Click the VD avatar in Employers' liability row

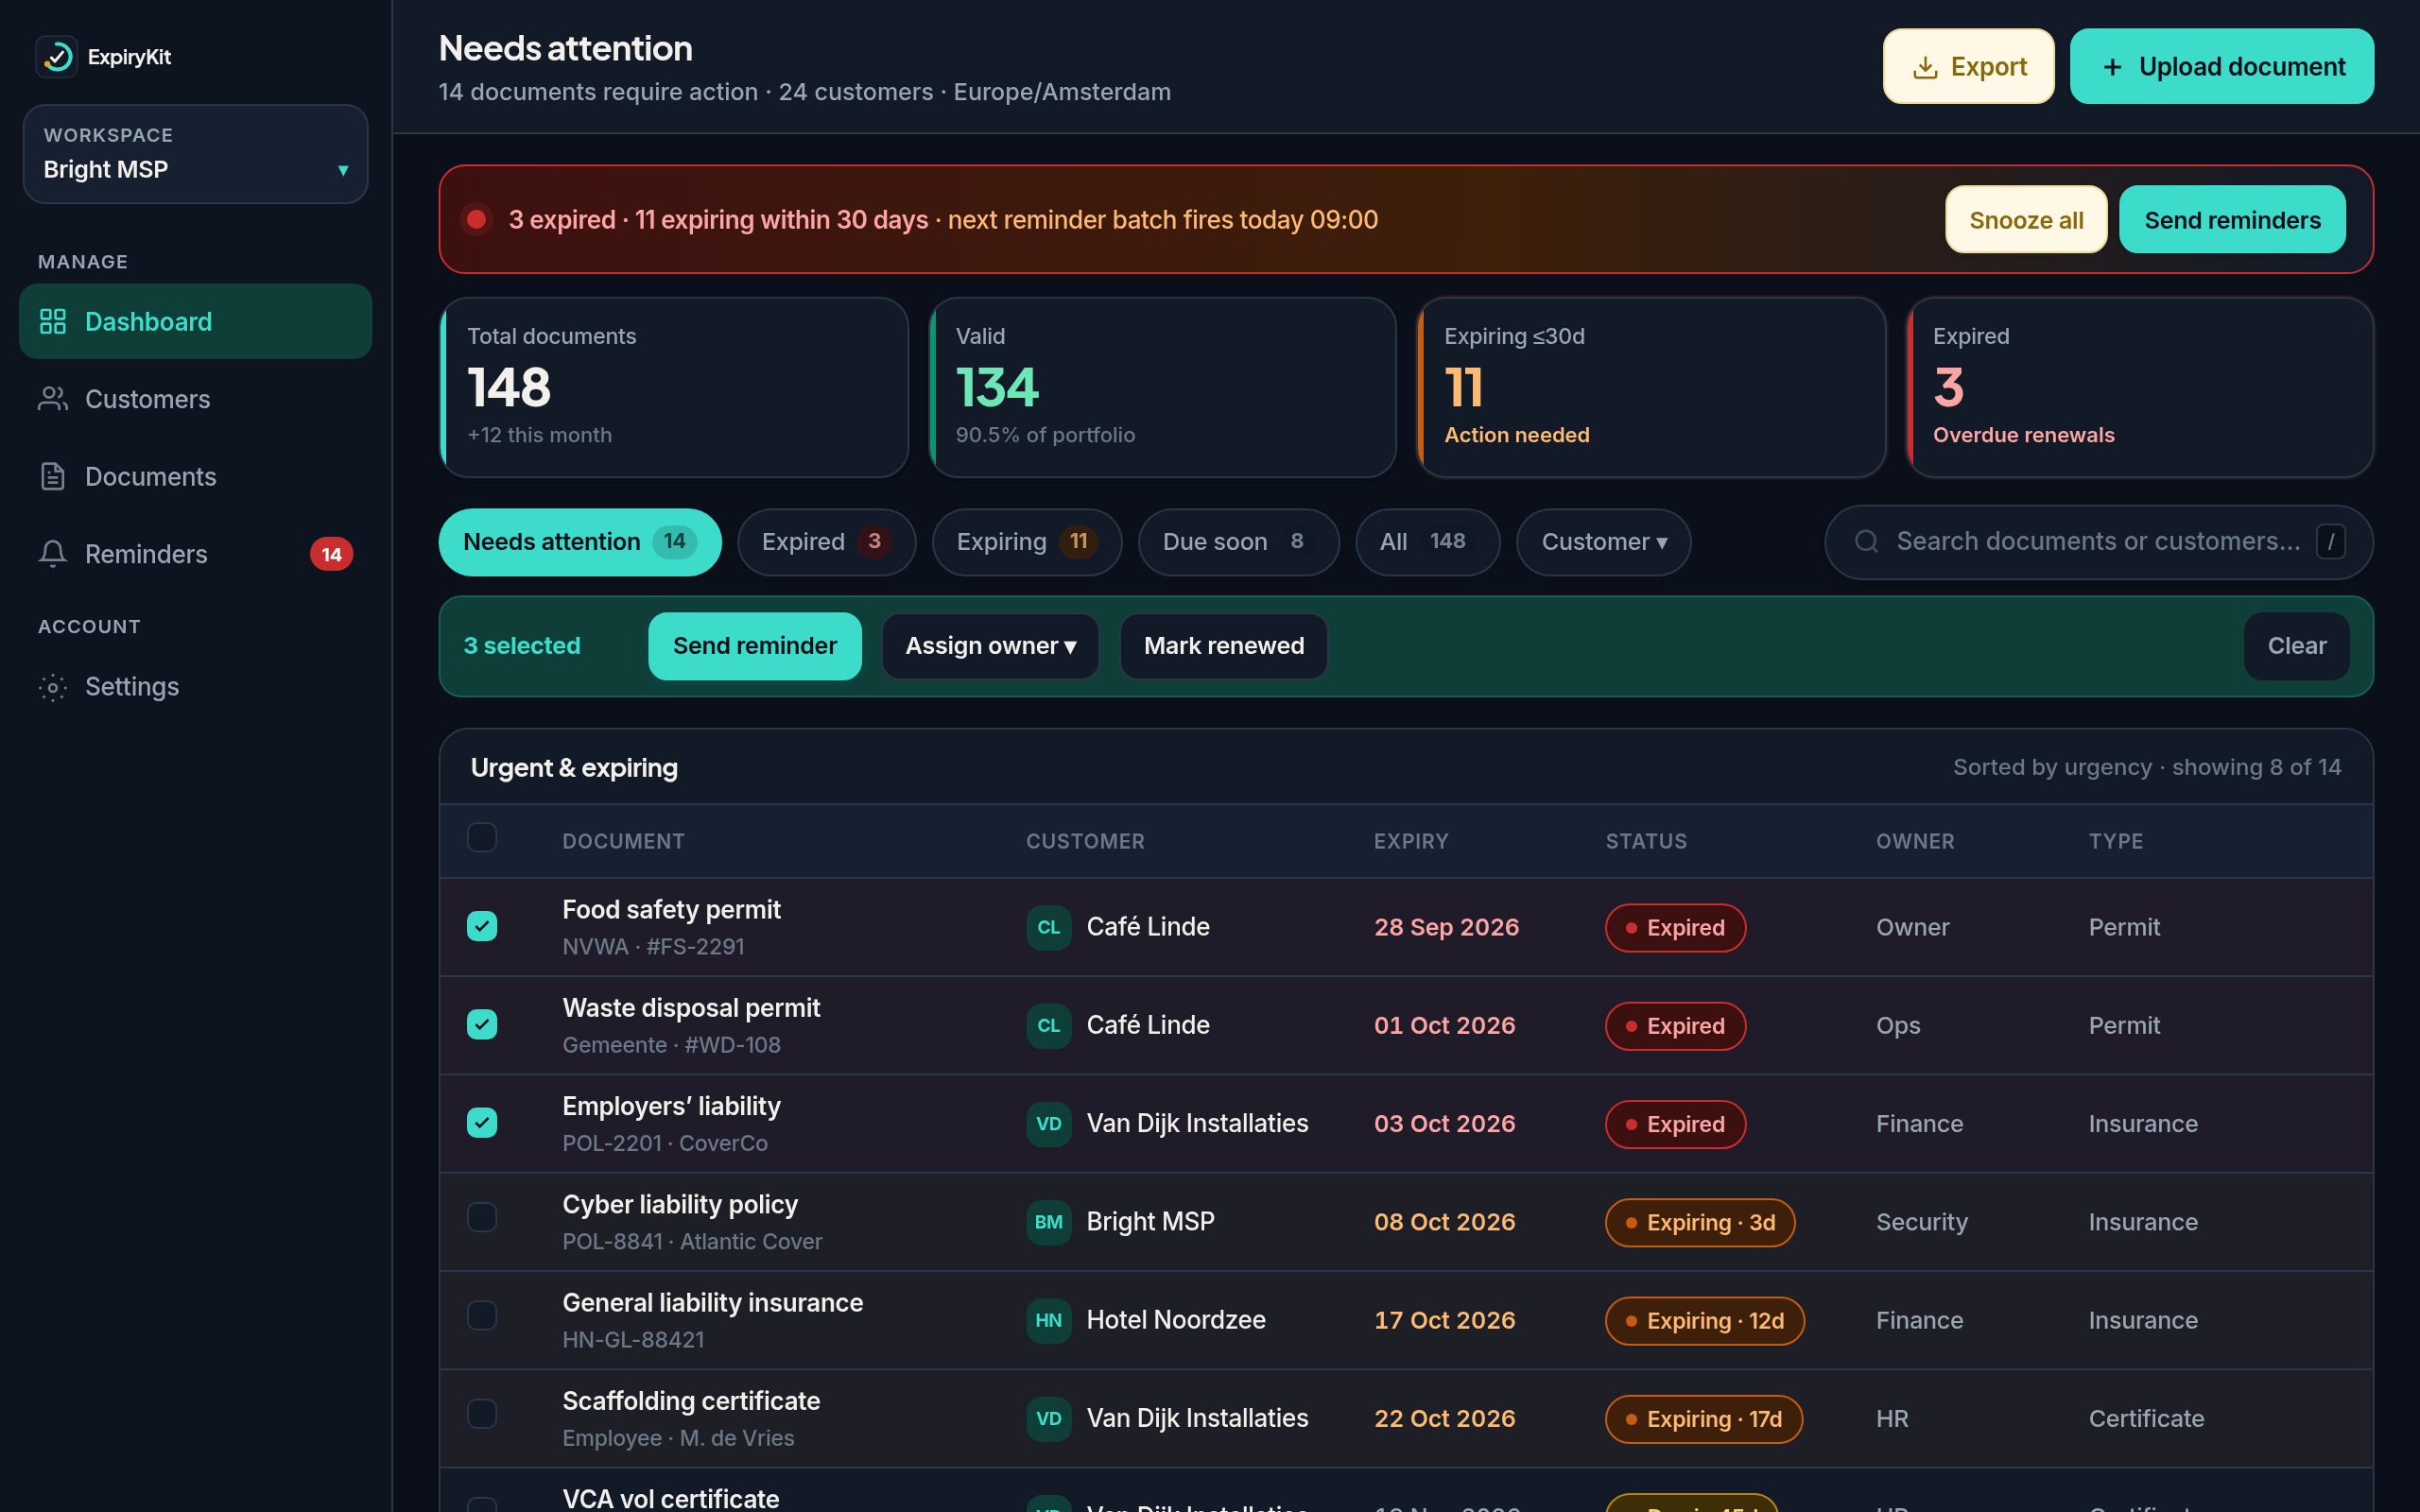pyautogui.click(x=1049, y=1123)
